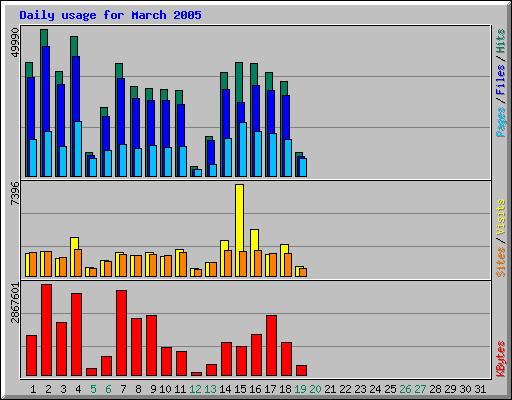Click day number 17 on the axis
This screenshot has height=400, width=512.
point(270,389)
